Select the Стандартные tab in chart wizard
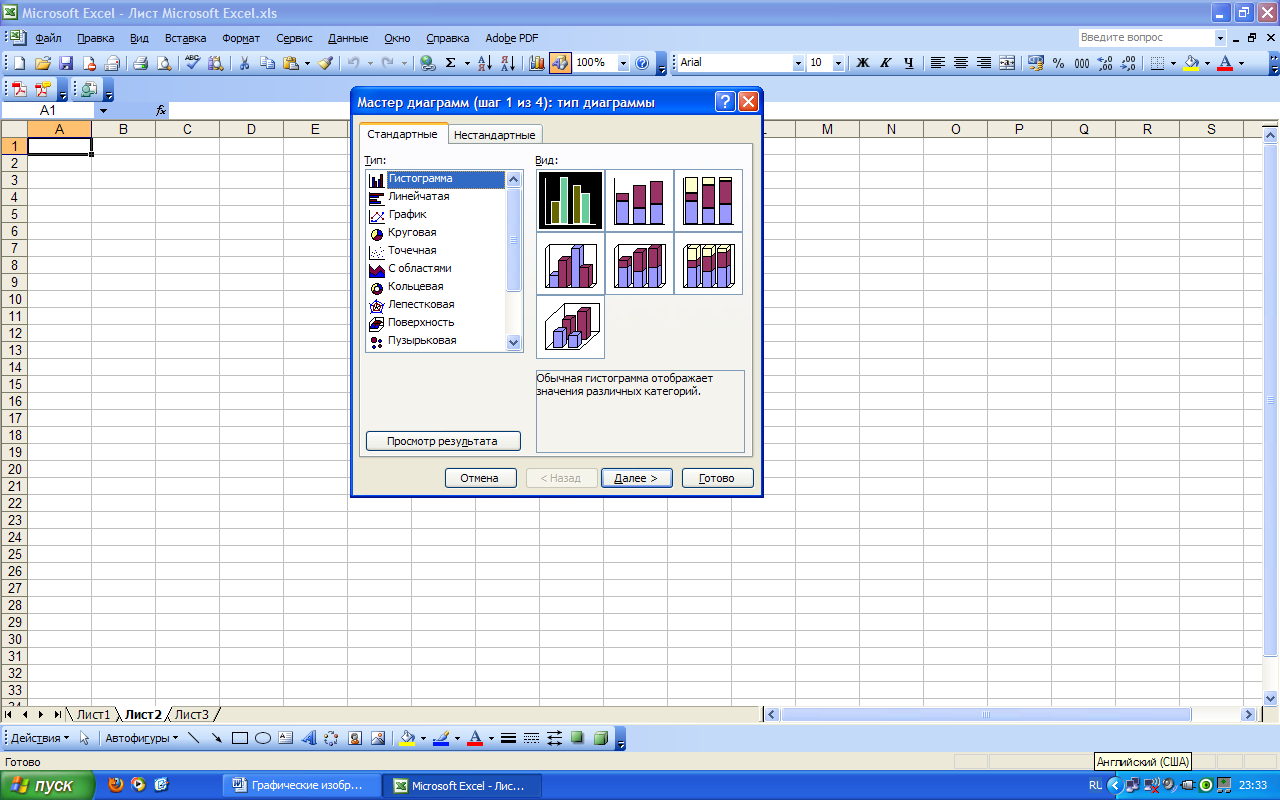This screenshot has height=800, width=1280. click(x=402, y=134)
